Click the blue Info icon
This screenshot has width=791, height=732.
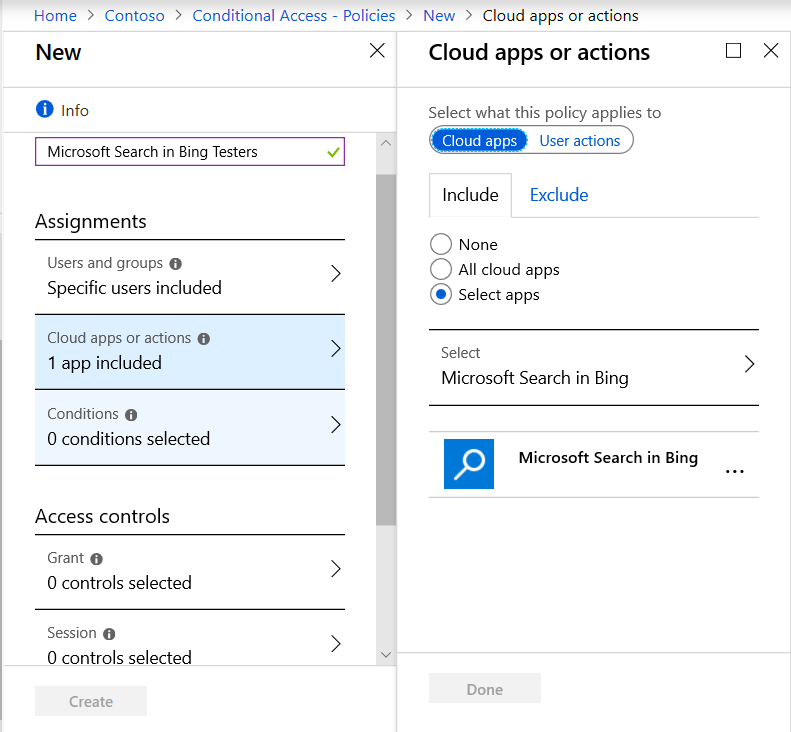44,108
